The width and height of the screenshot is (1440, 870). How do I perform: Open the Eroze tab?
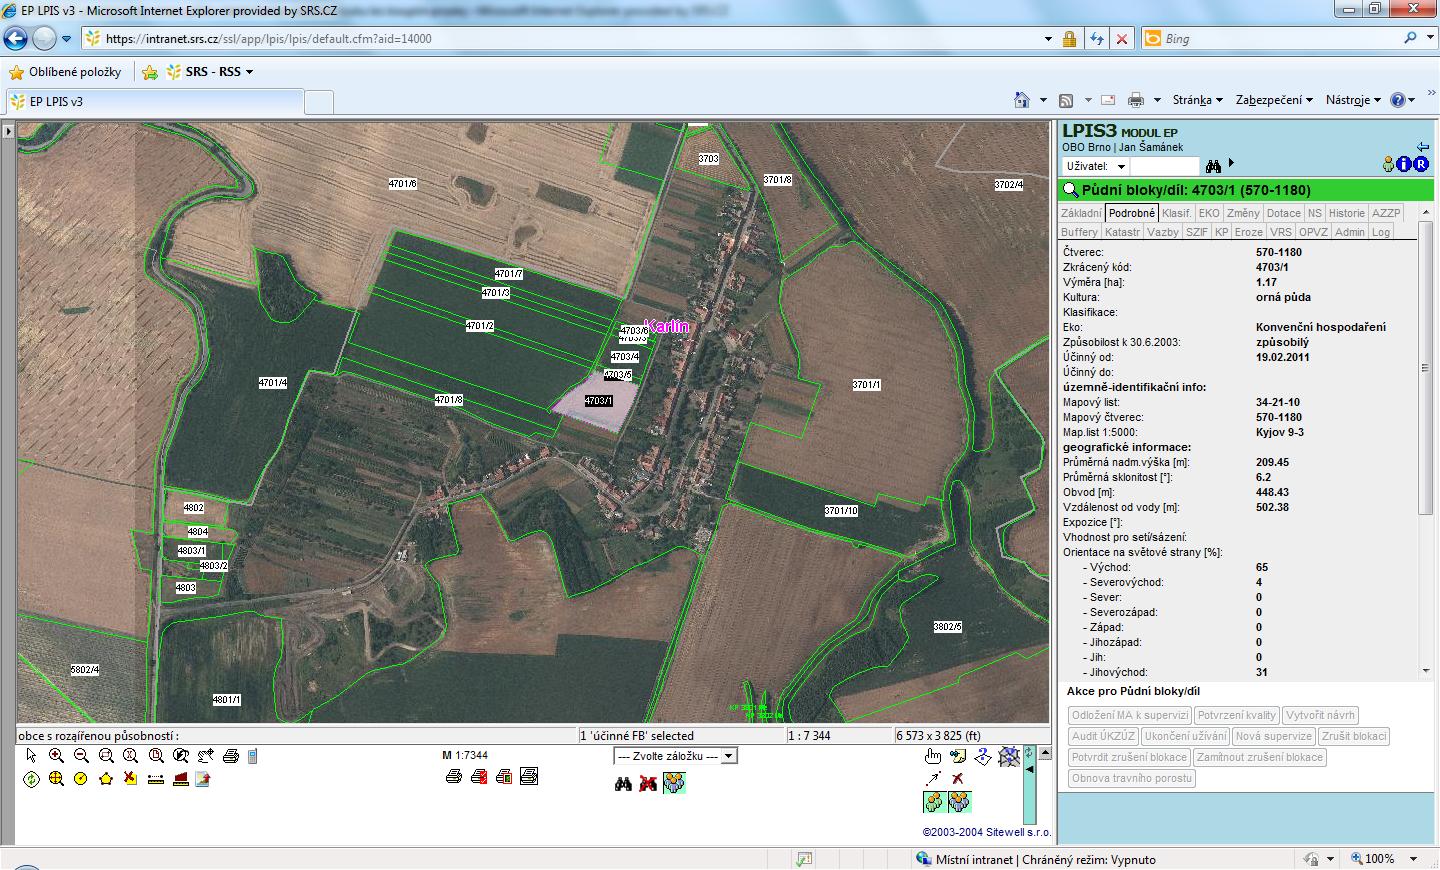[1249, 232]
